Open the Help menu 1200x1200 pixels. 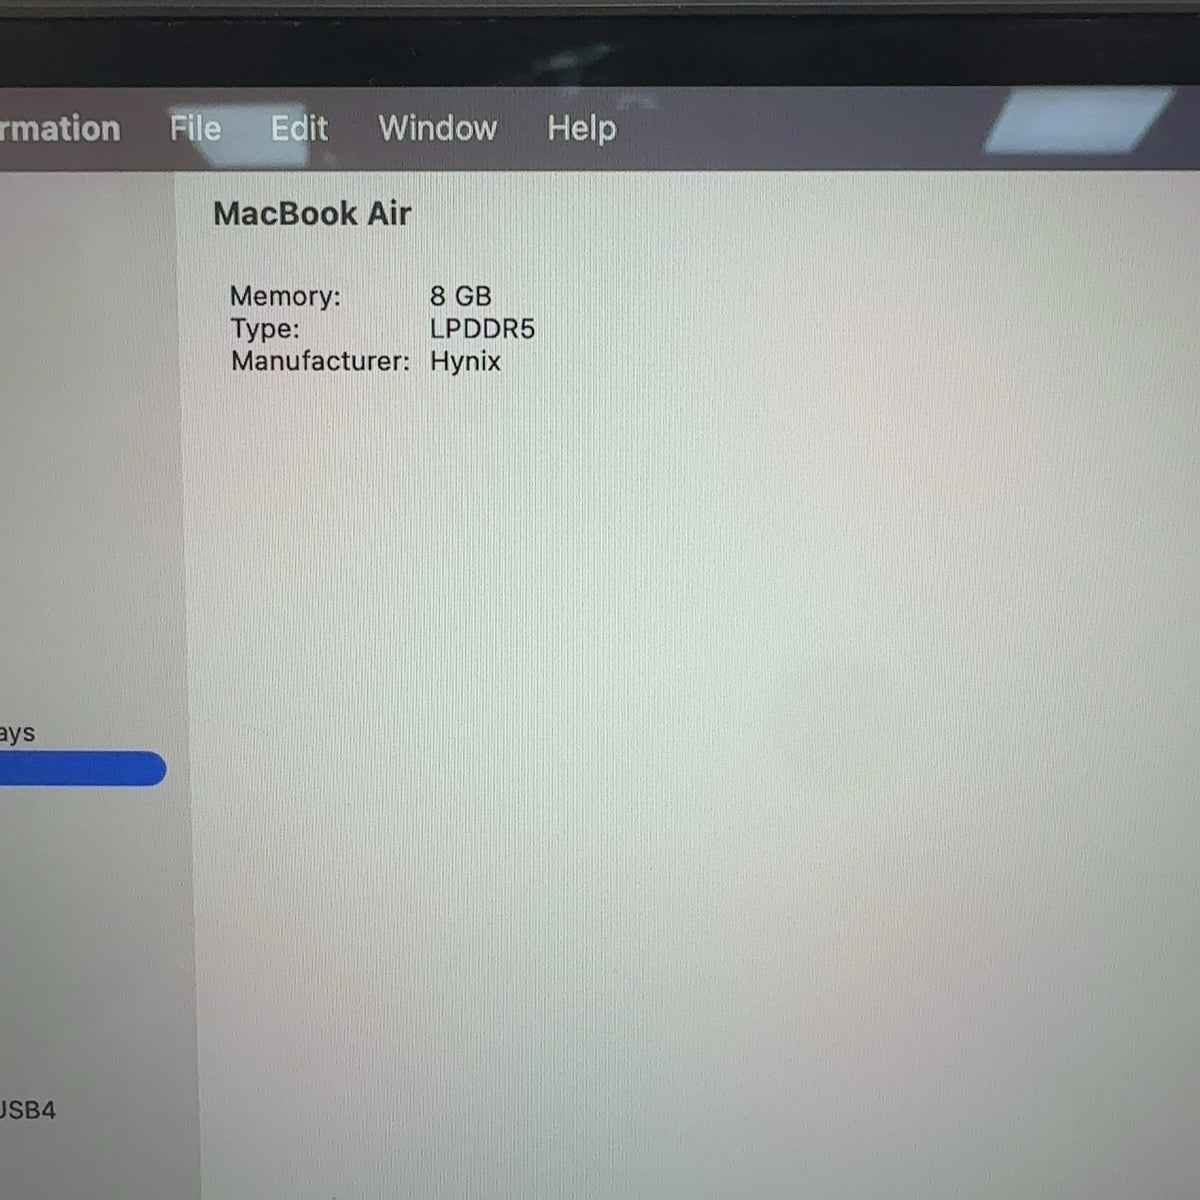(581, 129)
